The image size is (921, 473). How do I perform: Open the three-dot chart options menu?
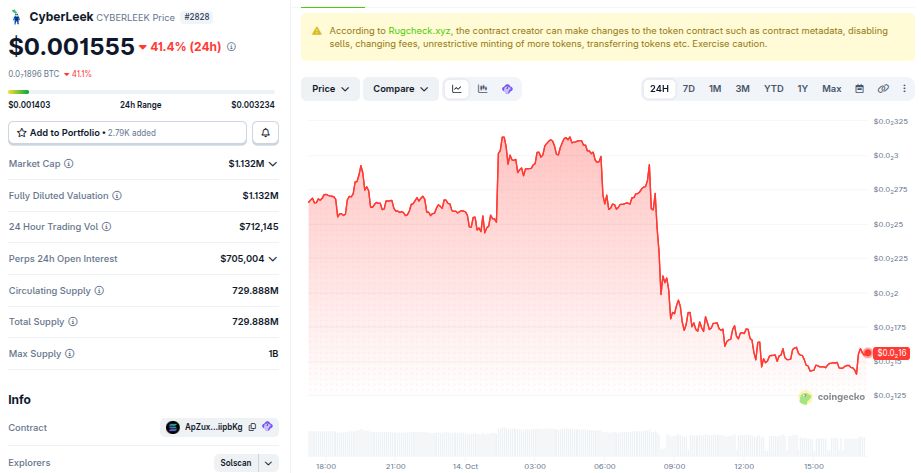(x=905, y=89)
